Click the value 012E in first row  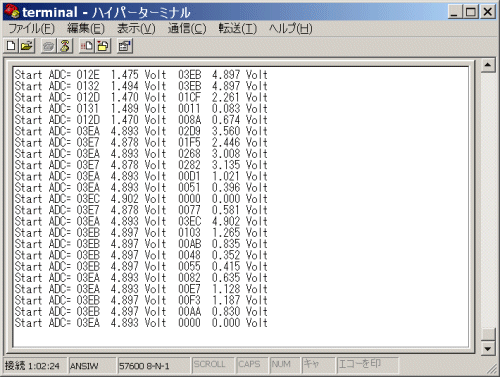coord(88,75)
